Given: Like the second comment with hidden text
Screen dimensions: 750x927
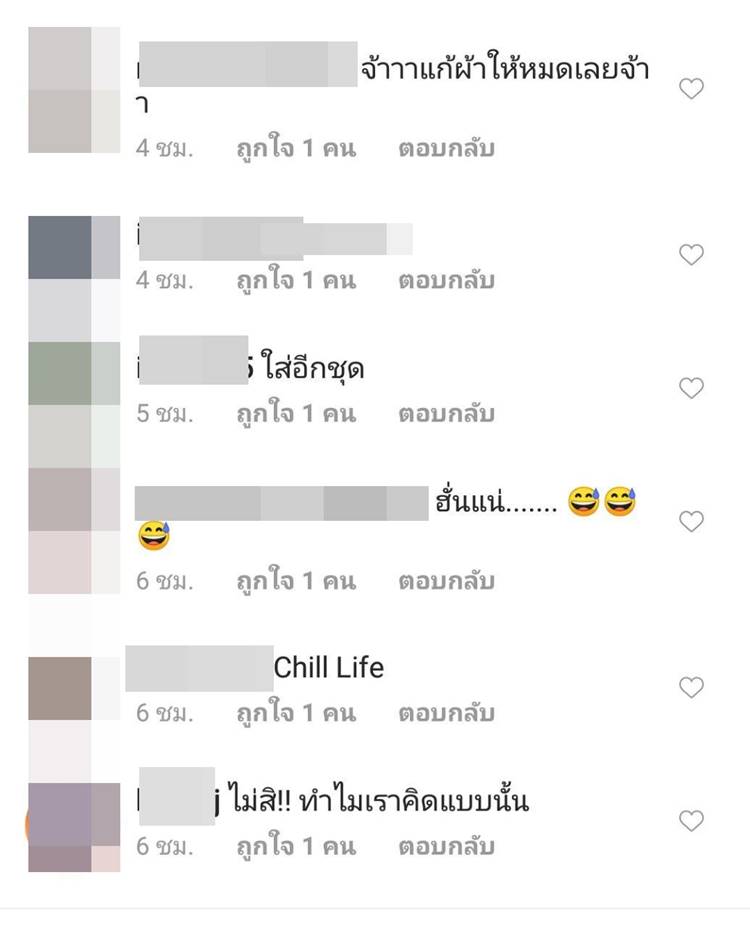Looking at the screenshot, I should pos(691,255).
